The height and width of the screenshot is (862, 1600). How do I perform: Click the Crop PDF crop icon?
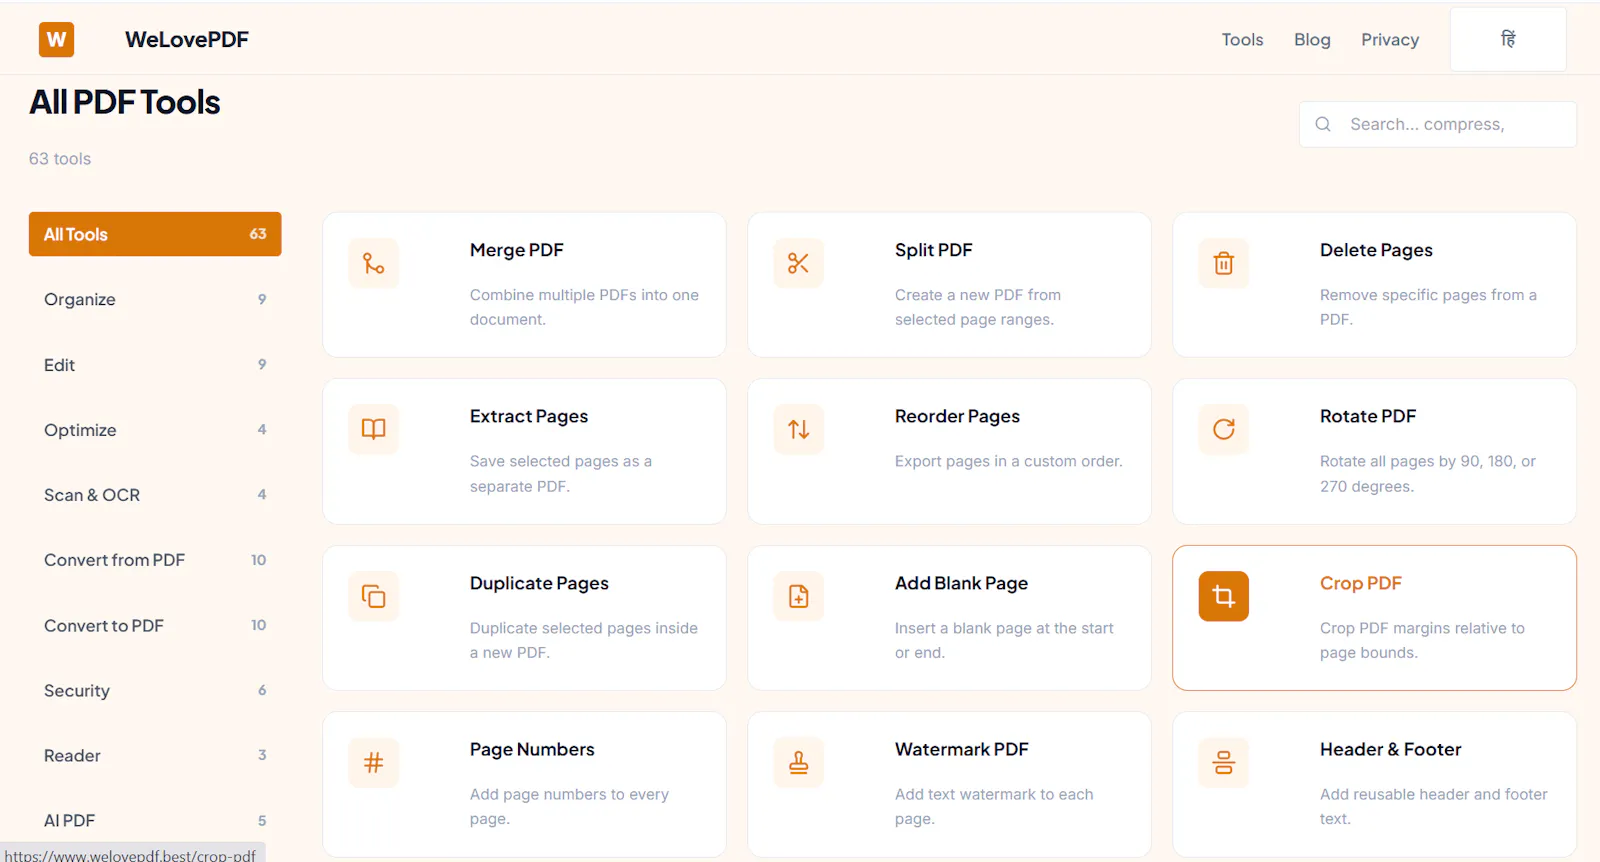1224,596
